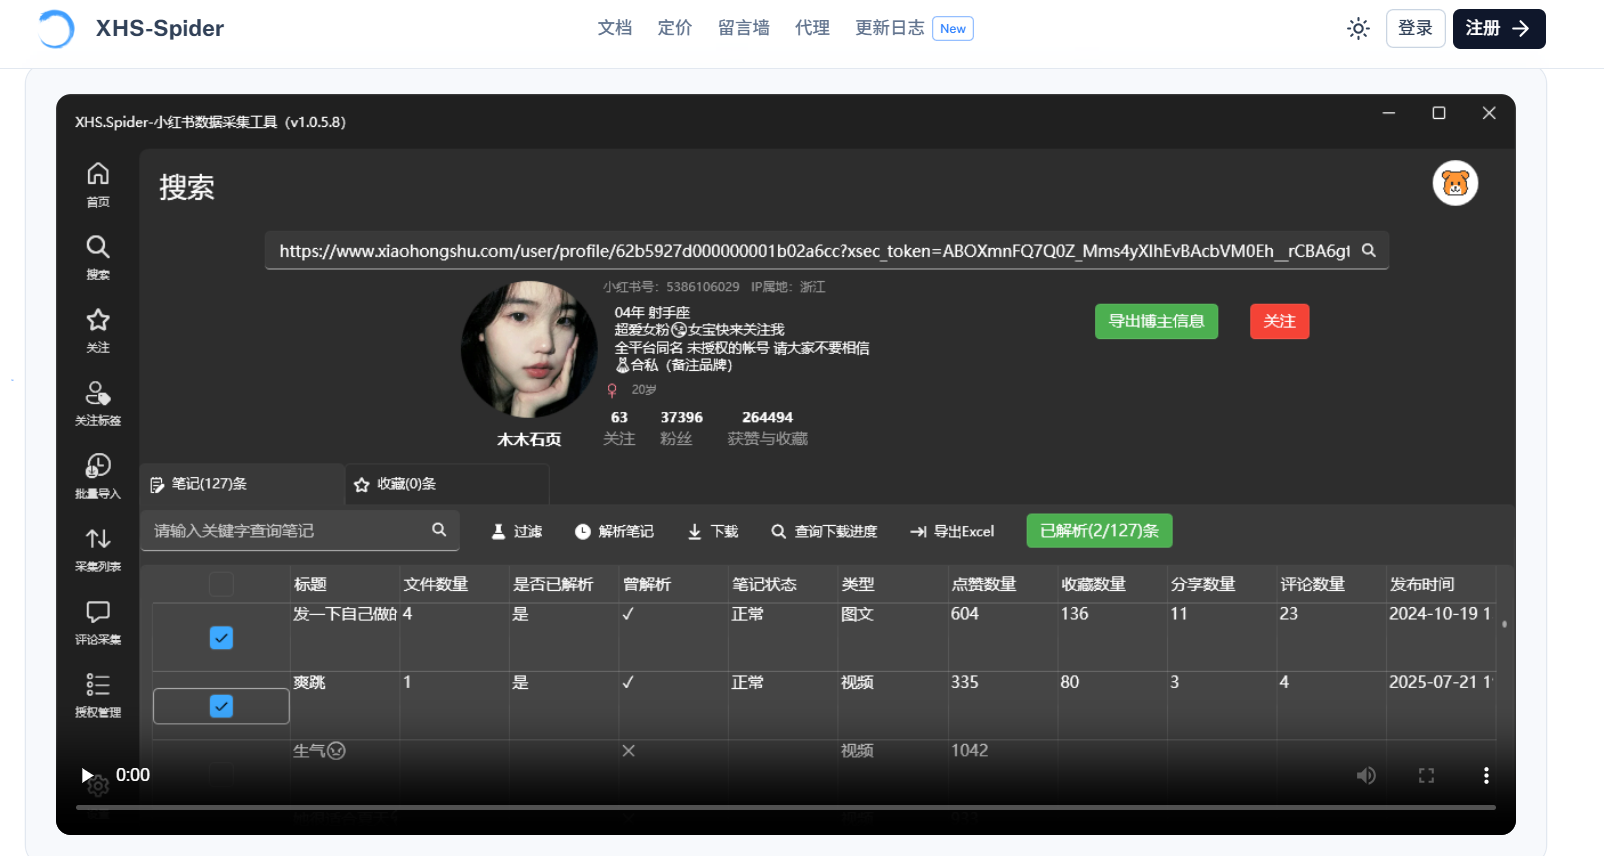The height and width of the screenshot is (856, 1604).
Task: Open 关注 star in the sidebar
Action: click(x=98, y=331)
